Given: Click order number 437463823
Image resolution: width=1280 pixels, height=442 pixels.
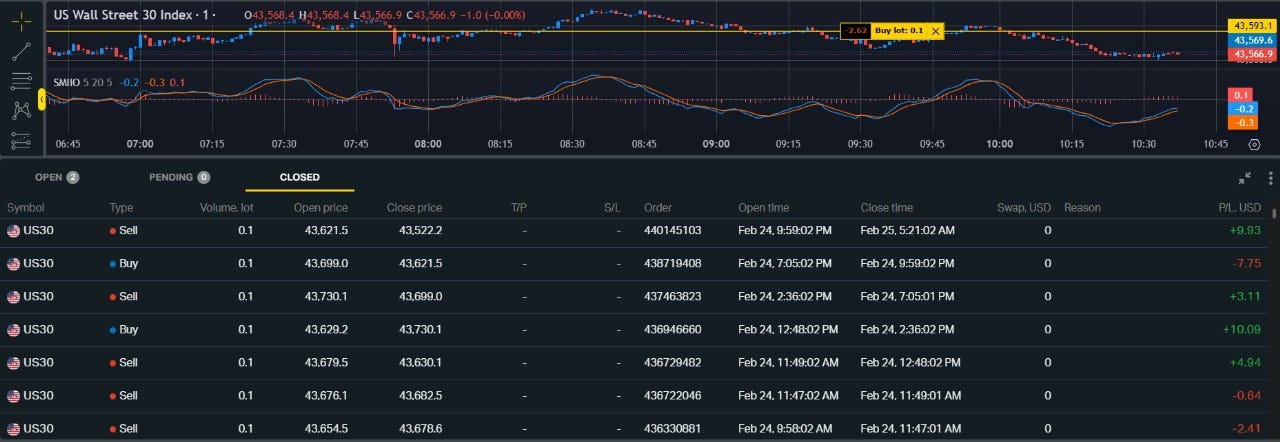Looking at the screenshot, I should click(x=672, y=296).
